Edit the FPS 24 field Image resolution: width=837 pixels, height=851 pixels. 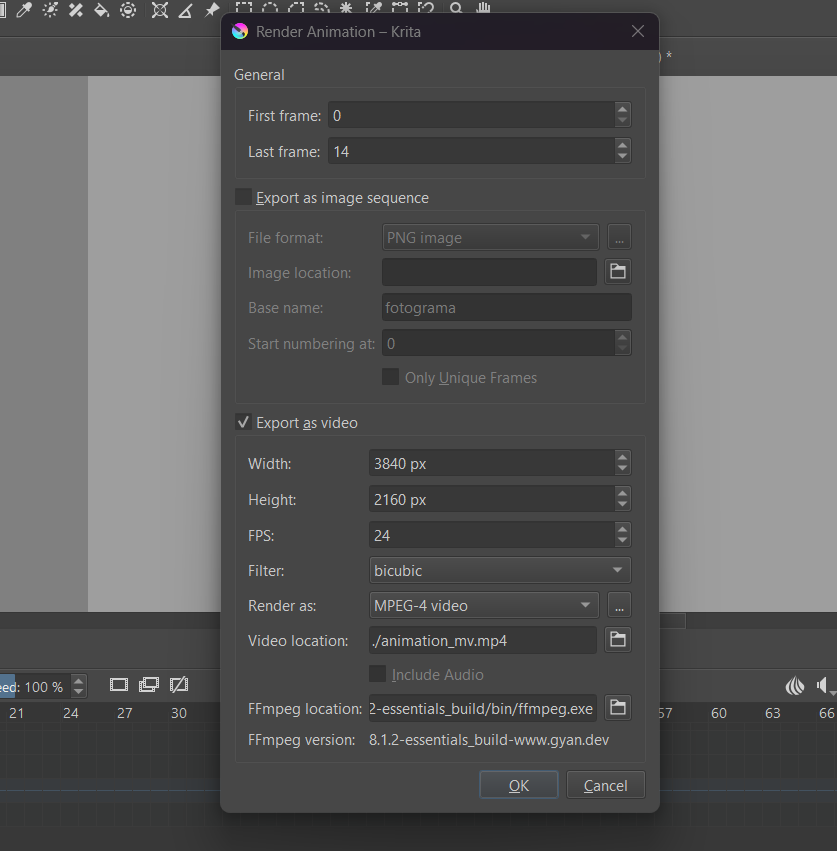492,535
